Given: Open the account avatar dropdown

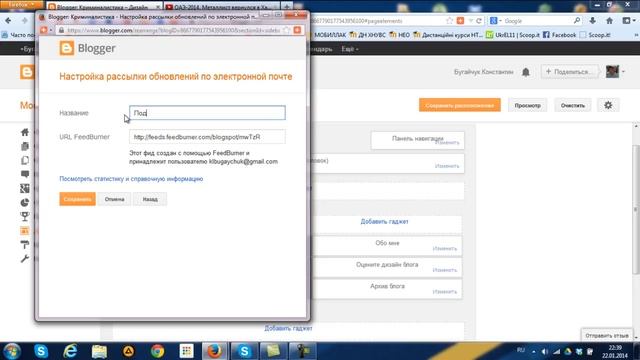Looking at the screenshot, I should pos(616,71).
